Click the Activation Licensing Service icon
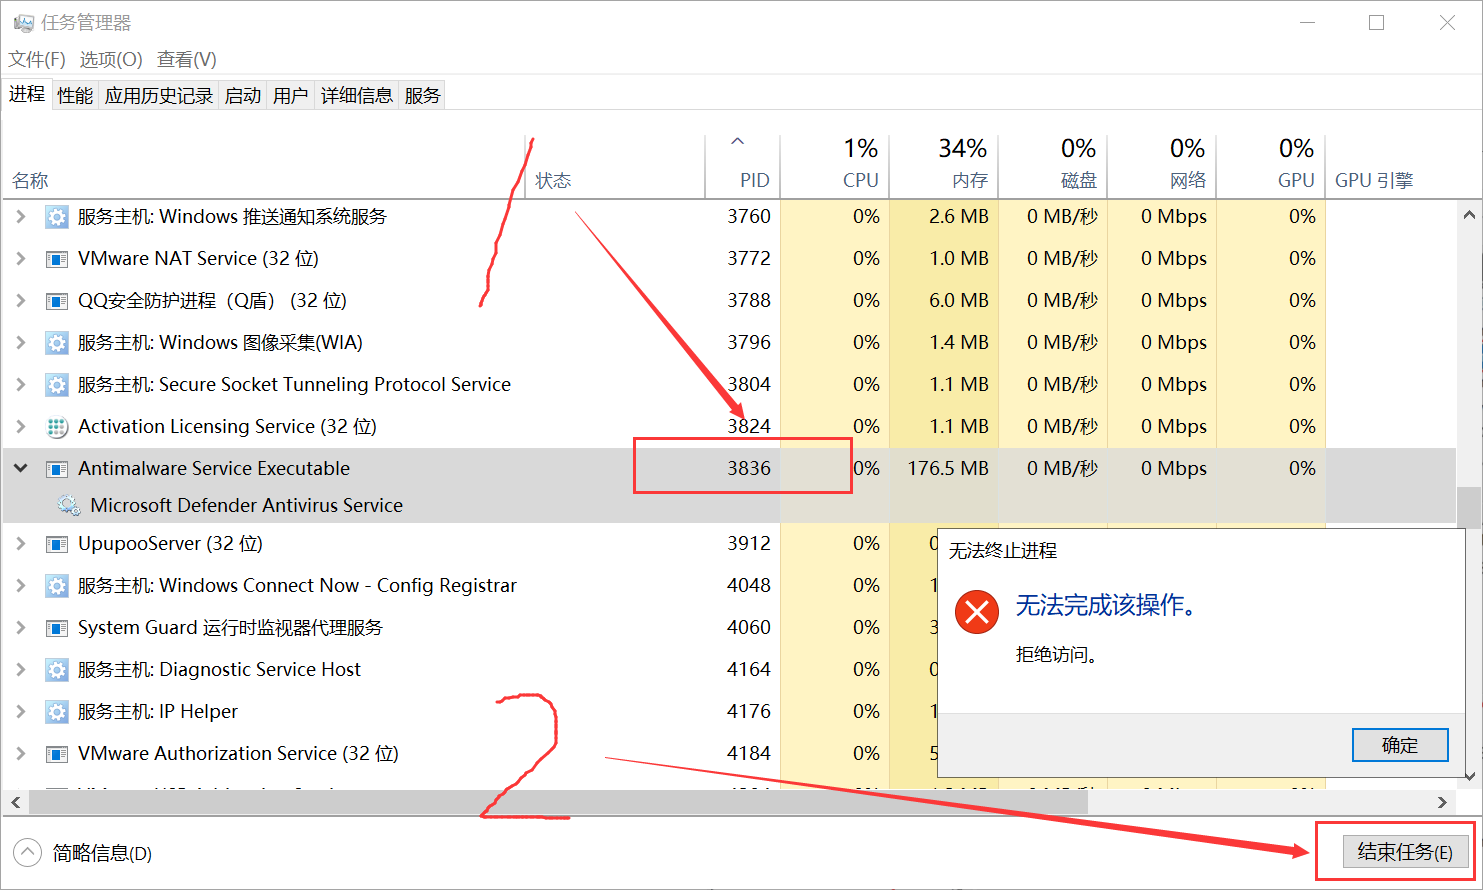This screenshot has height=890, width=1483. pyautogui.click(x=57, y=427)
